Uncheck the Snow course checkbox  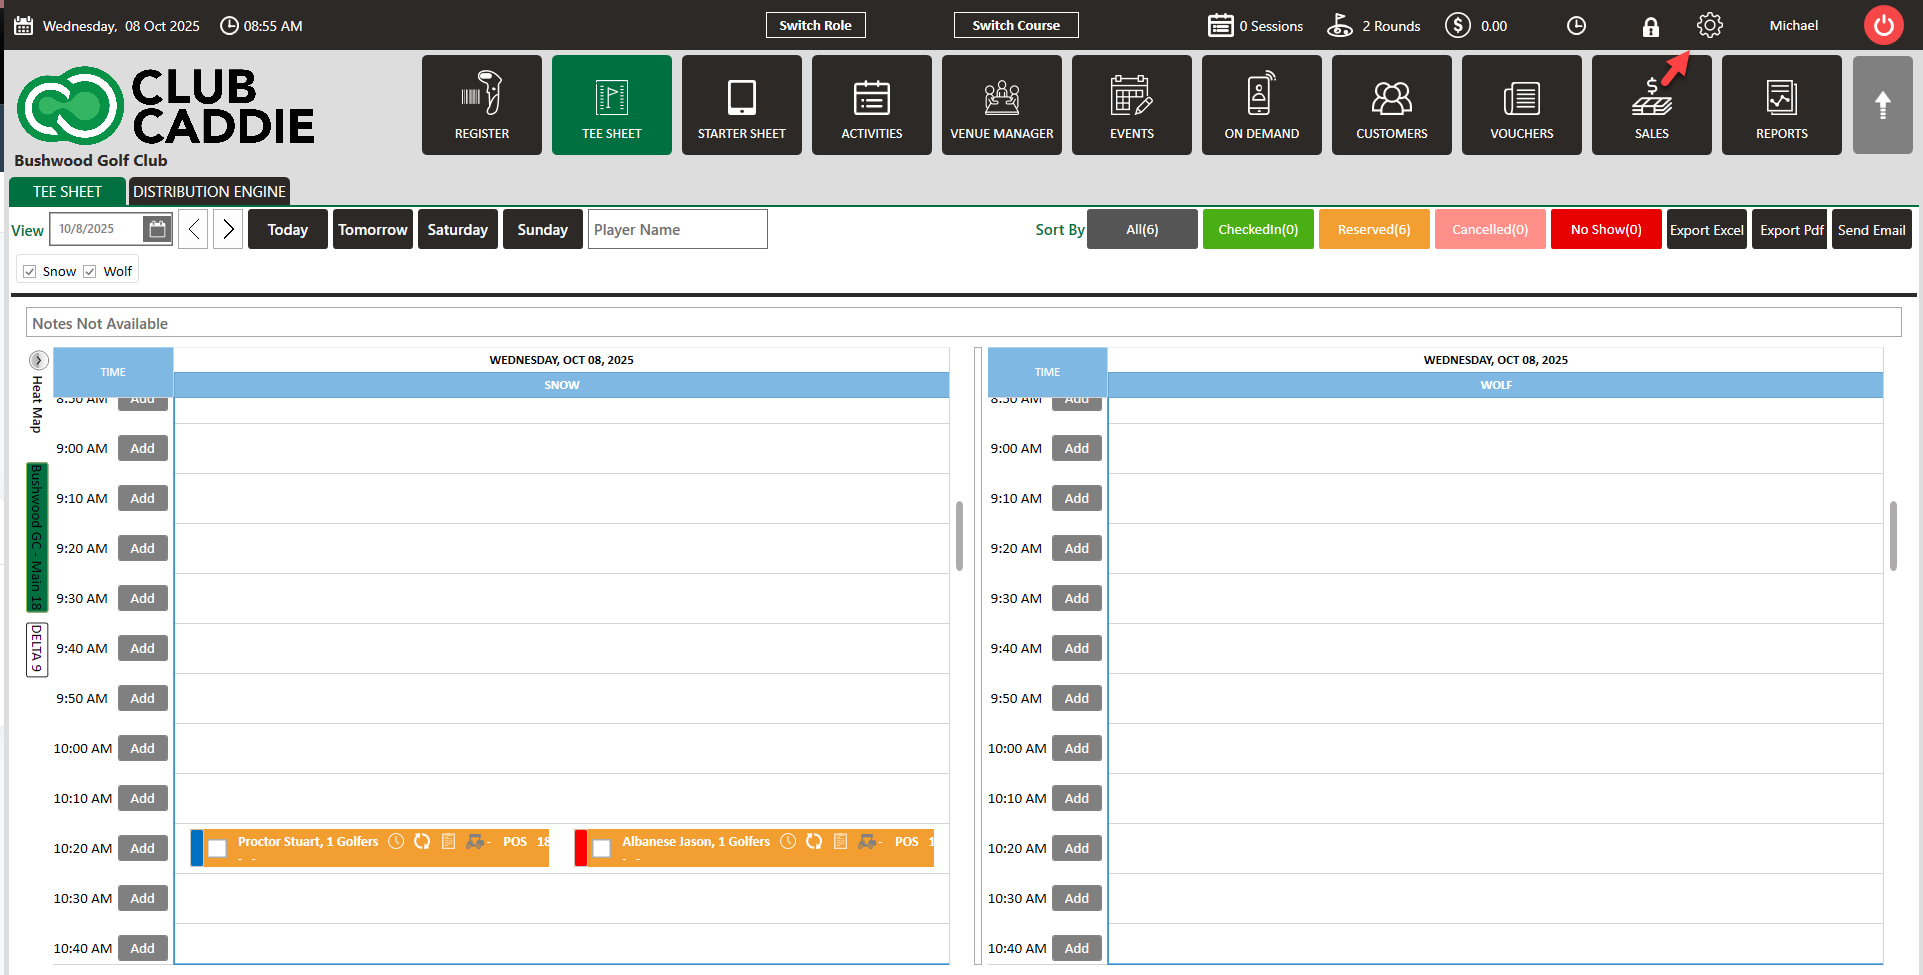click(x=30, y=272)
